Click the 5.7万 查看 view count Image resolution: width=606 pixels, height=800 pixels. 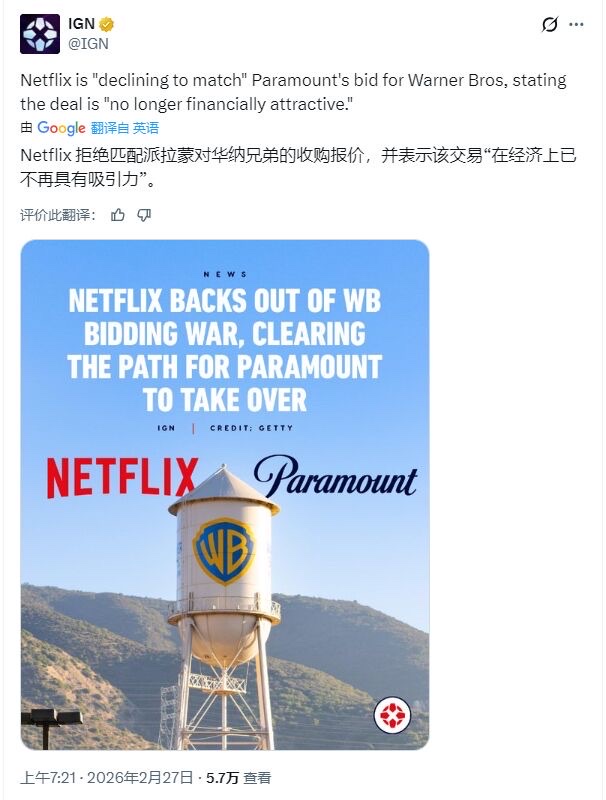tap(238, 778)
